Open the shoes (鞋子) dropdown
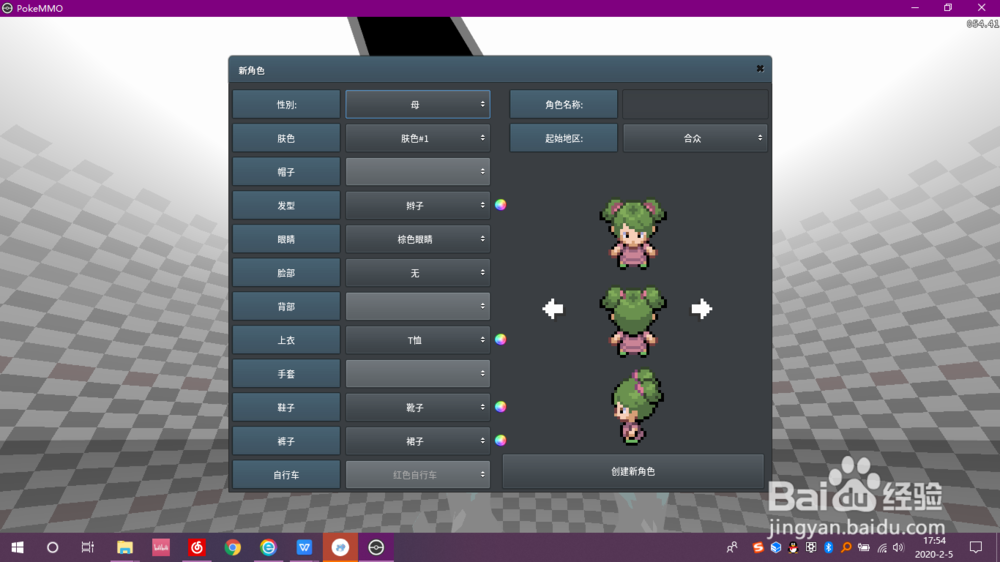 418,407
